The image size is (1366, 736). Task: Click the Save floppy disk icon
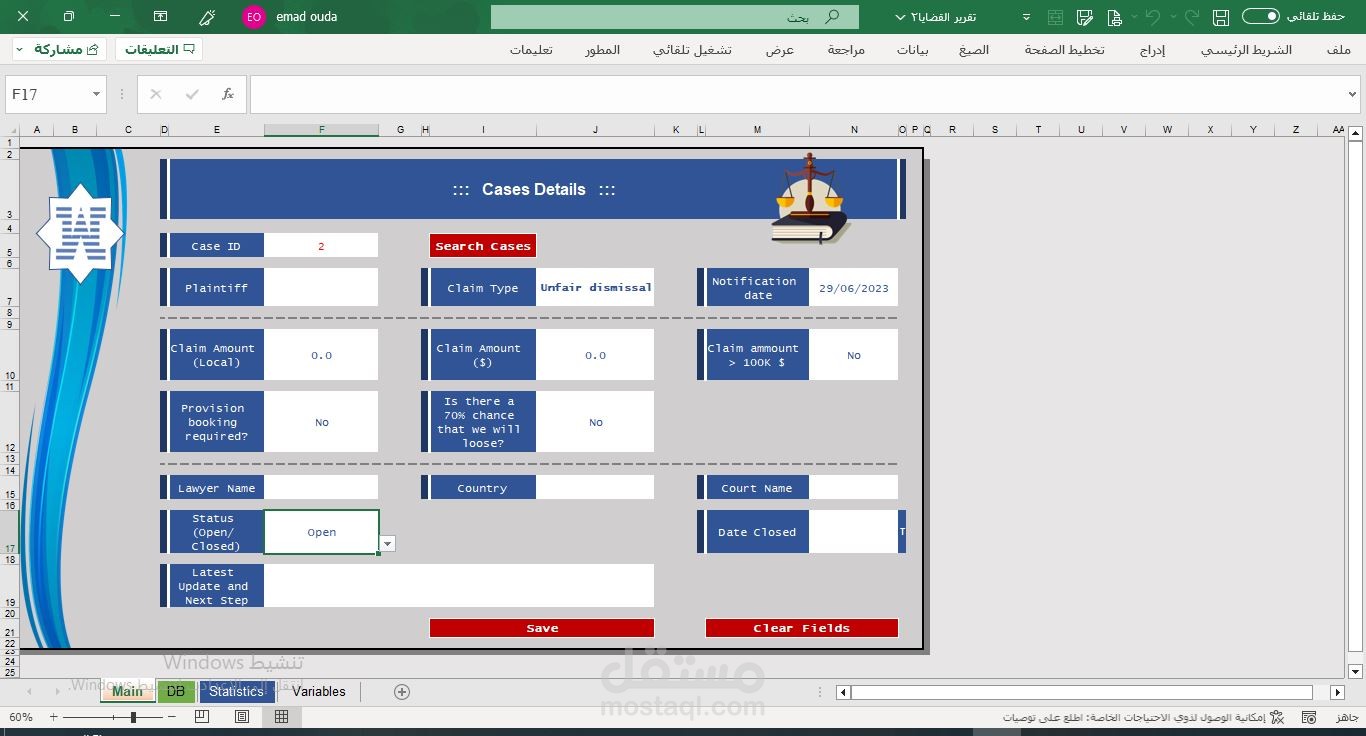pos(1220,17)
